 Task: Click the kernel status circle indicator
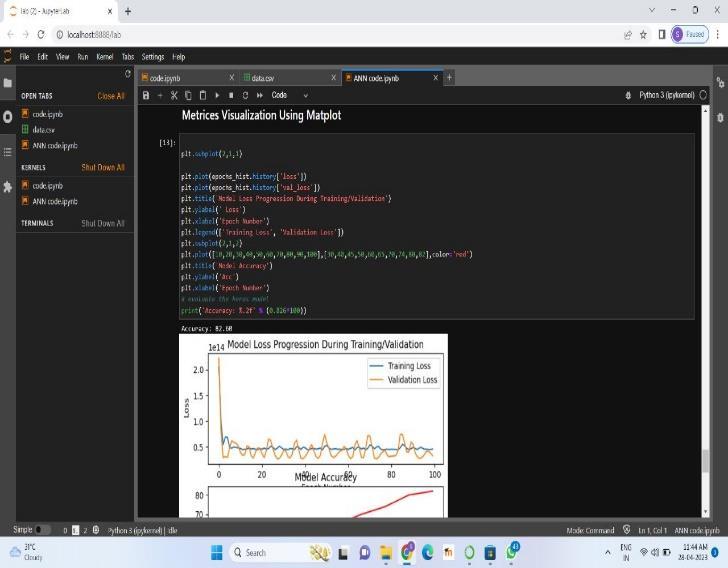pos(703,95)
